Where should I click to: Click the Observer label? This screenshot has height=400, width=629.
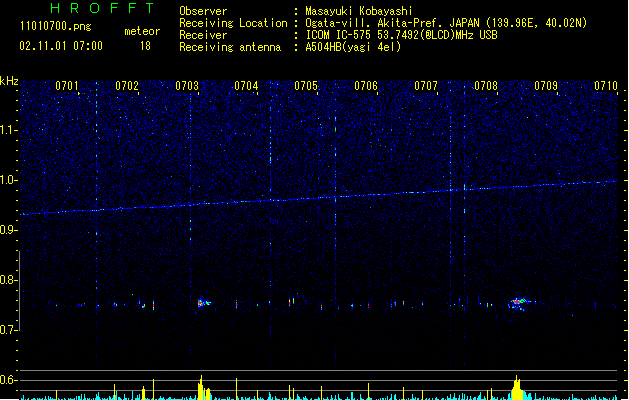pyautogui.click(x=203, y=11)
